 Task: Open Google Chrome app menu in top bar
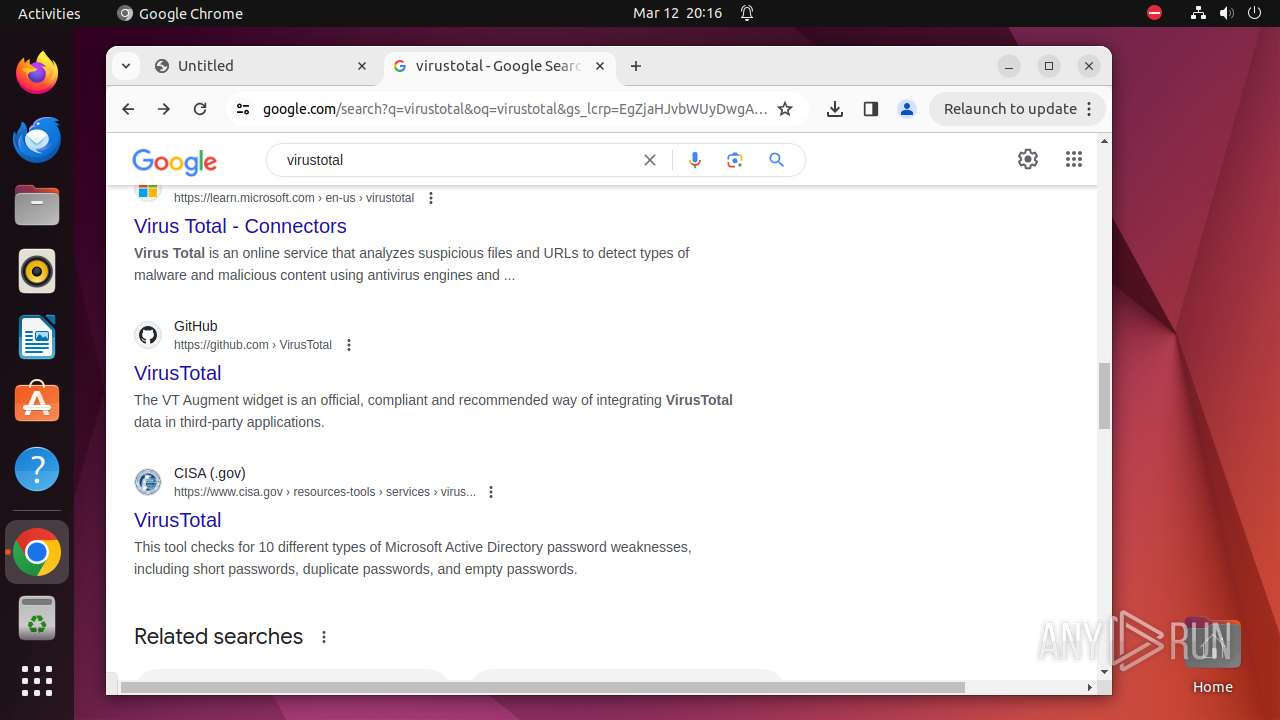click(180, 13)
